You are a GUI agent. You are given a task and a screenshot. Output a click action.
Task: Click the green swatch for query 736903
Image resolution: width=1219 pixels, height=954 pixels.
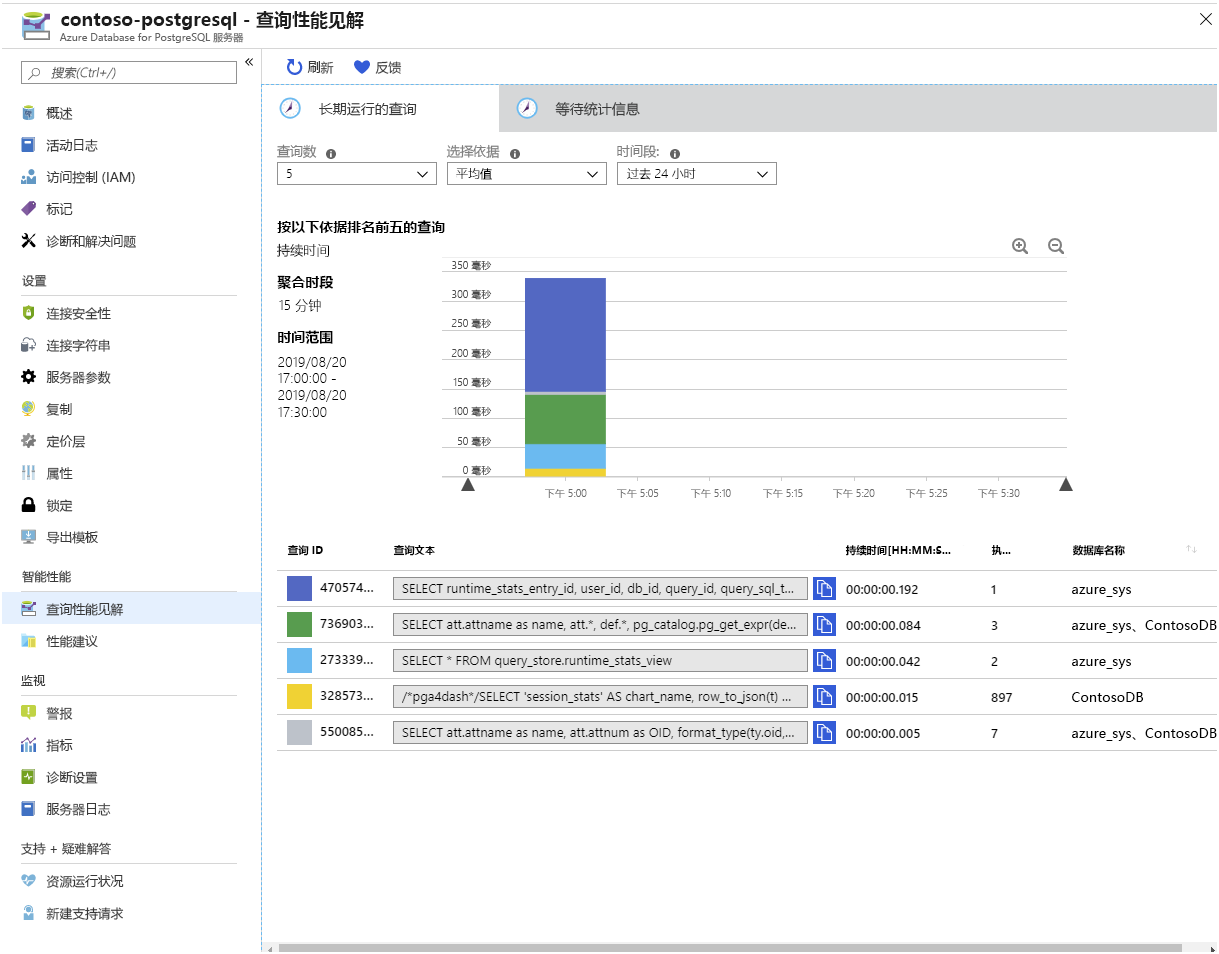tap(300, 625)
